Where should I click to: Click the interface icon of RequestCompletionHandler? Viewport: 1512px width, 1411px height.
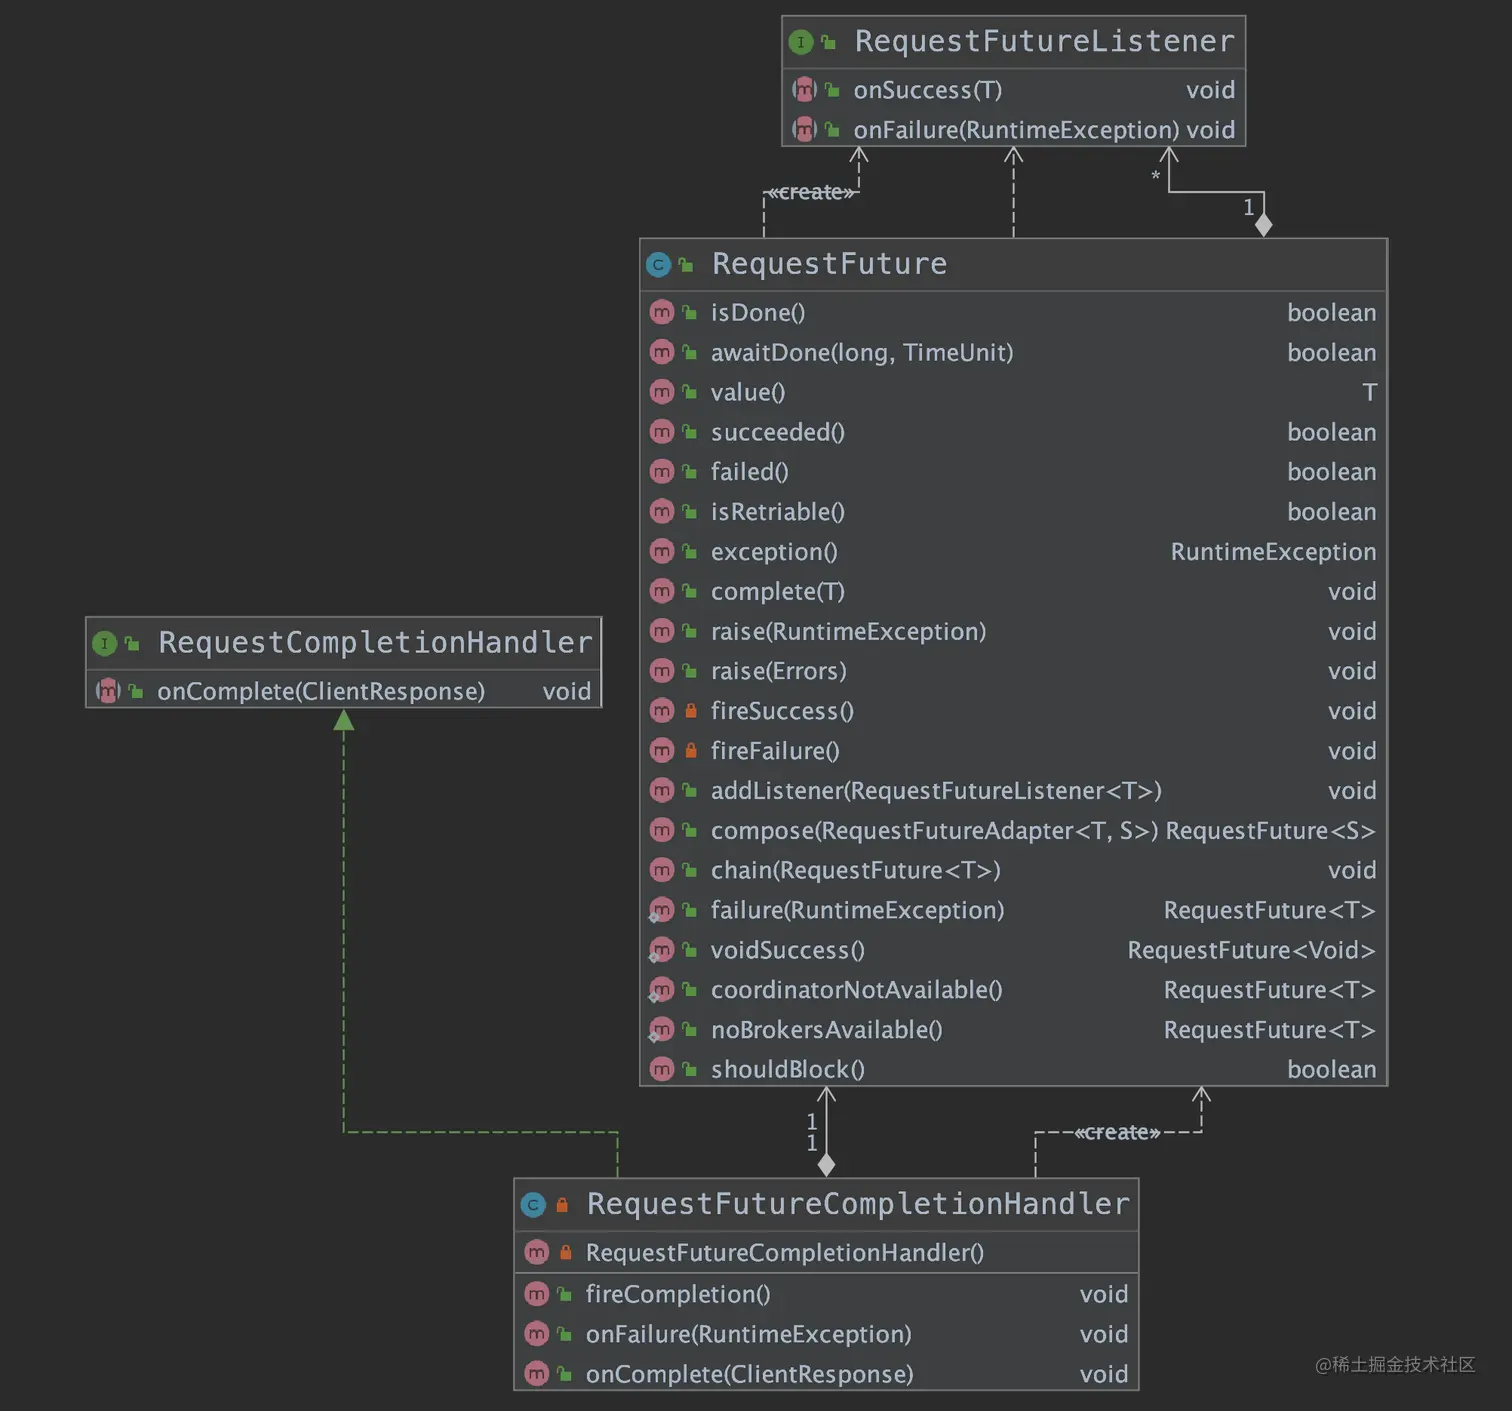coord(105,643)
